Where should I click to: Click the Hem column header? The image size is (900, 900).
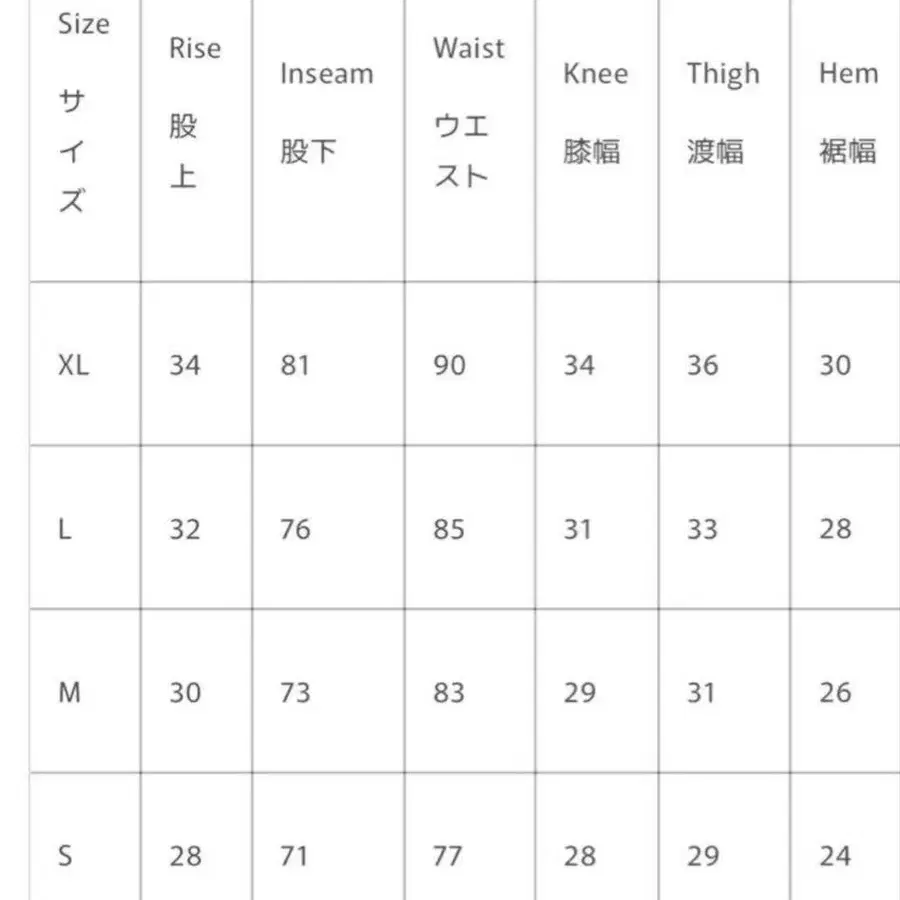pyautogui.click(x=848, y=74)
